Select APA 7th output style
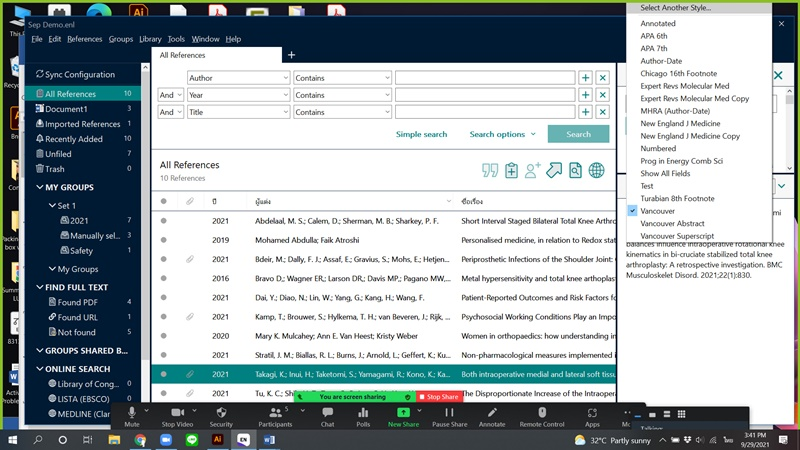The height and width of the screenshot is (450, 800). coord(654,48)
